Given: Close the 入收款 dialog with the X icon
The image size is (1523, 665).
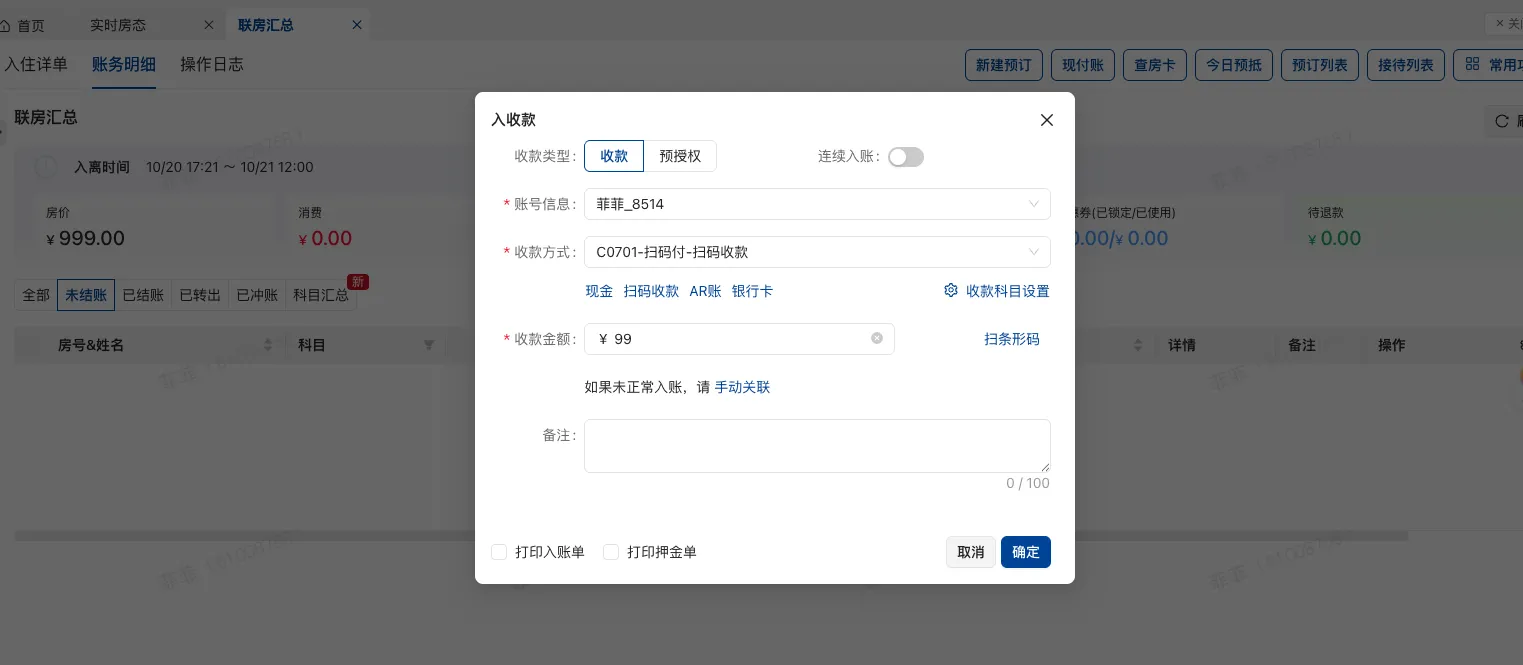Looking at the screenshot, I should click(1047, 120).
